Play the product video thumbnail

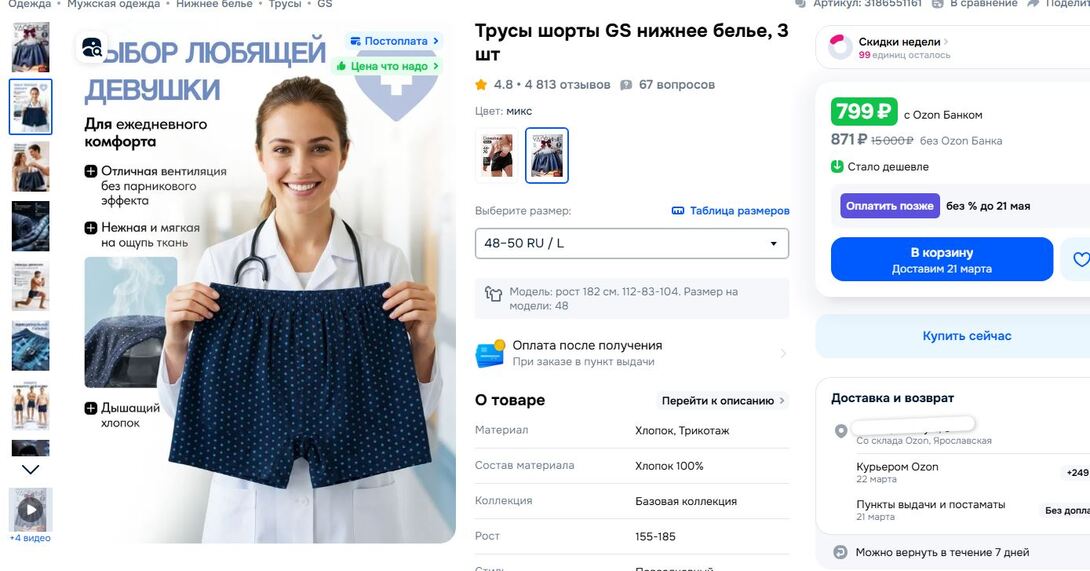coord(30,510)
